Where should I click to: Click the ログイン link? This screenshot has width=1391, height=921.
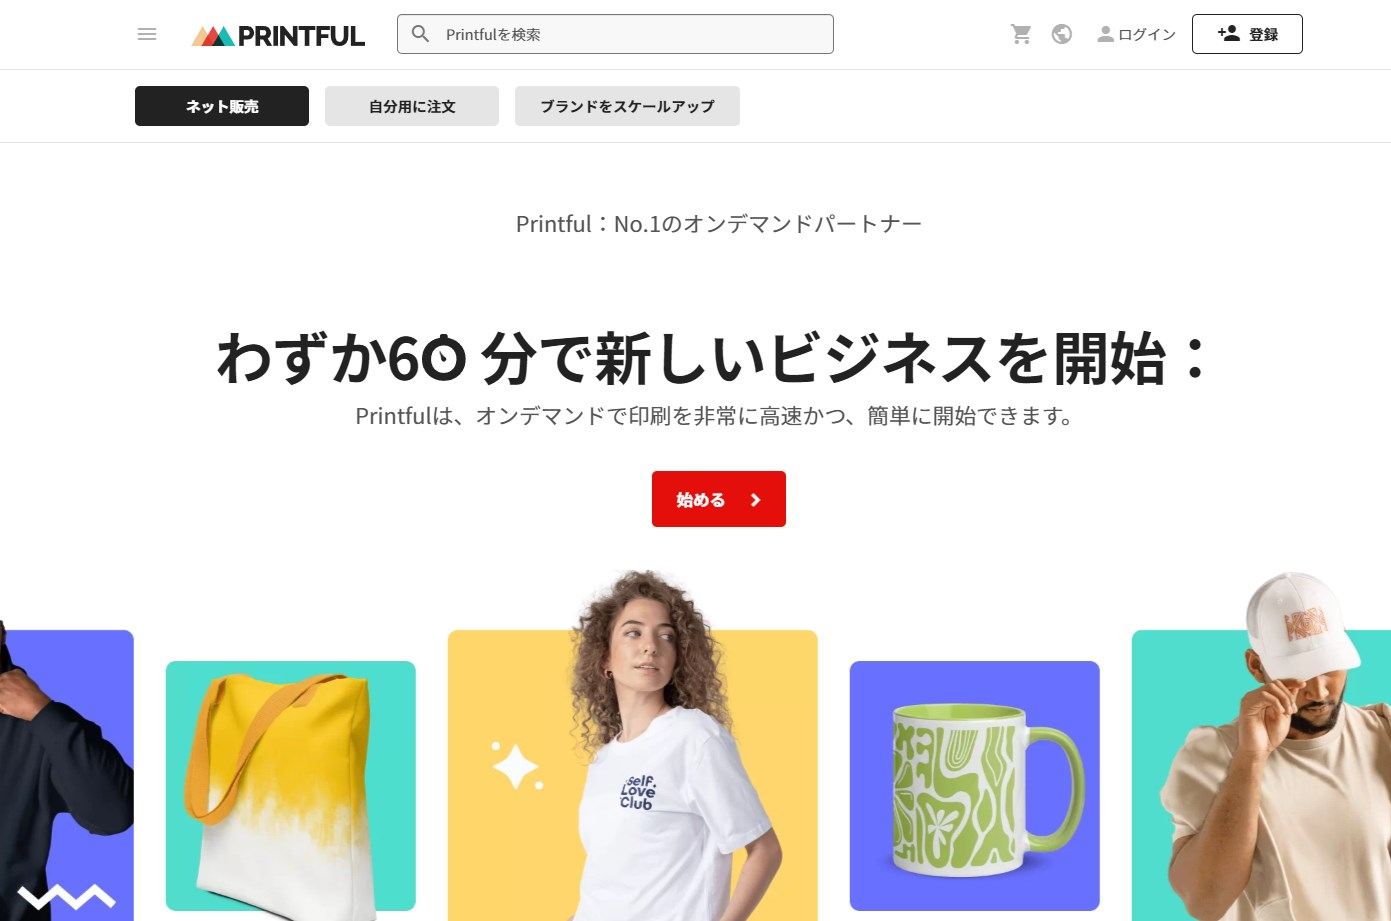click(1137, 34)
